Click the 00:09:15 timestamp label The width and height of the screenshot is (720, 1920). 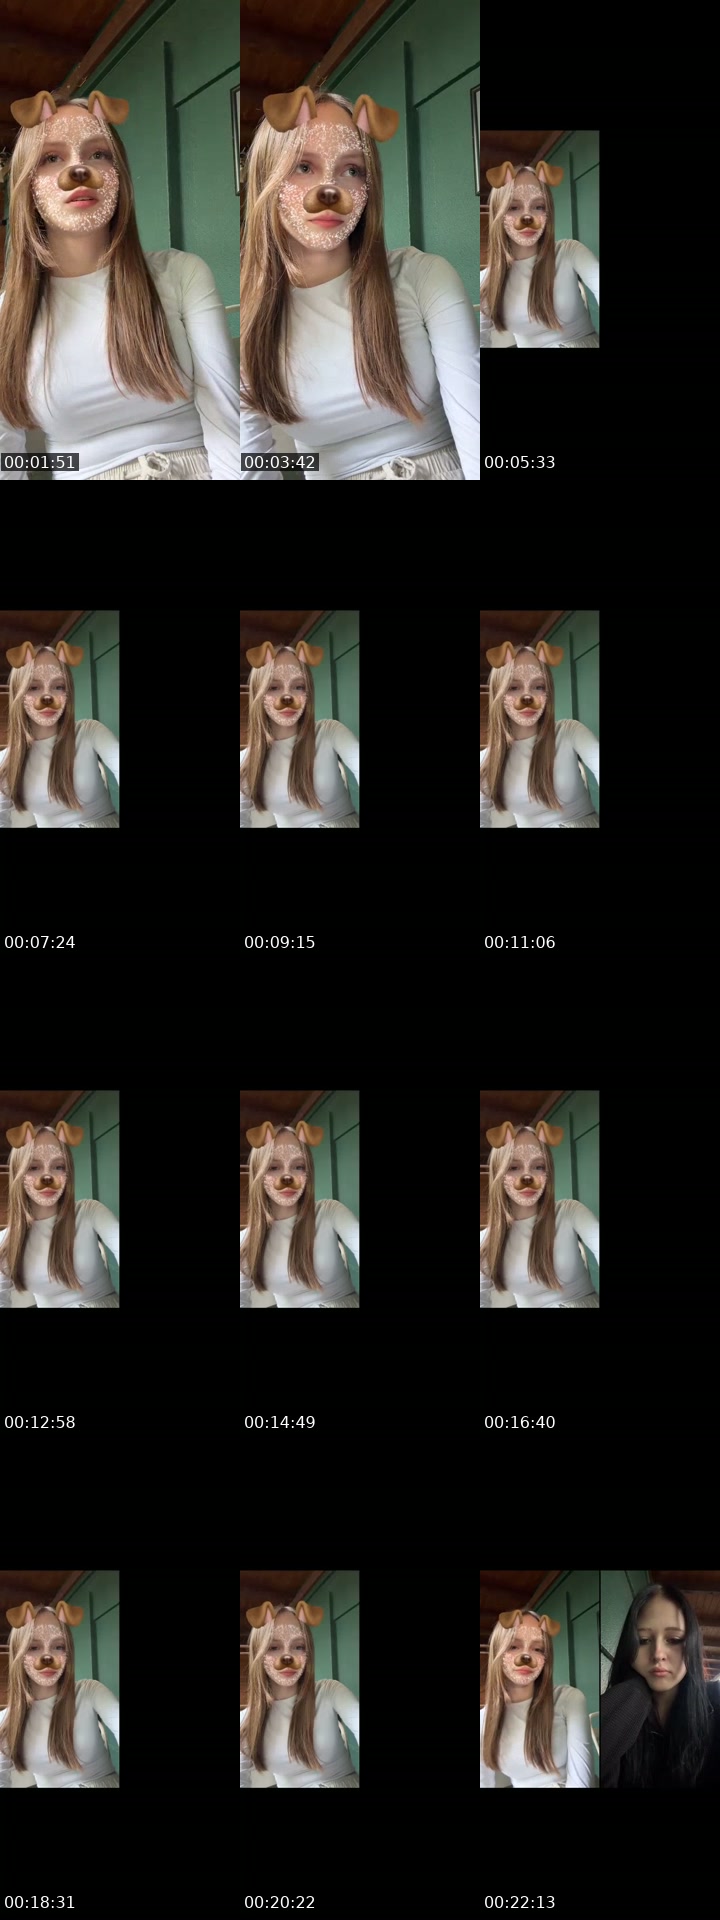click(280, 942)
